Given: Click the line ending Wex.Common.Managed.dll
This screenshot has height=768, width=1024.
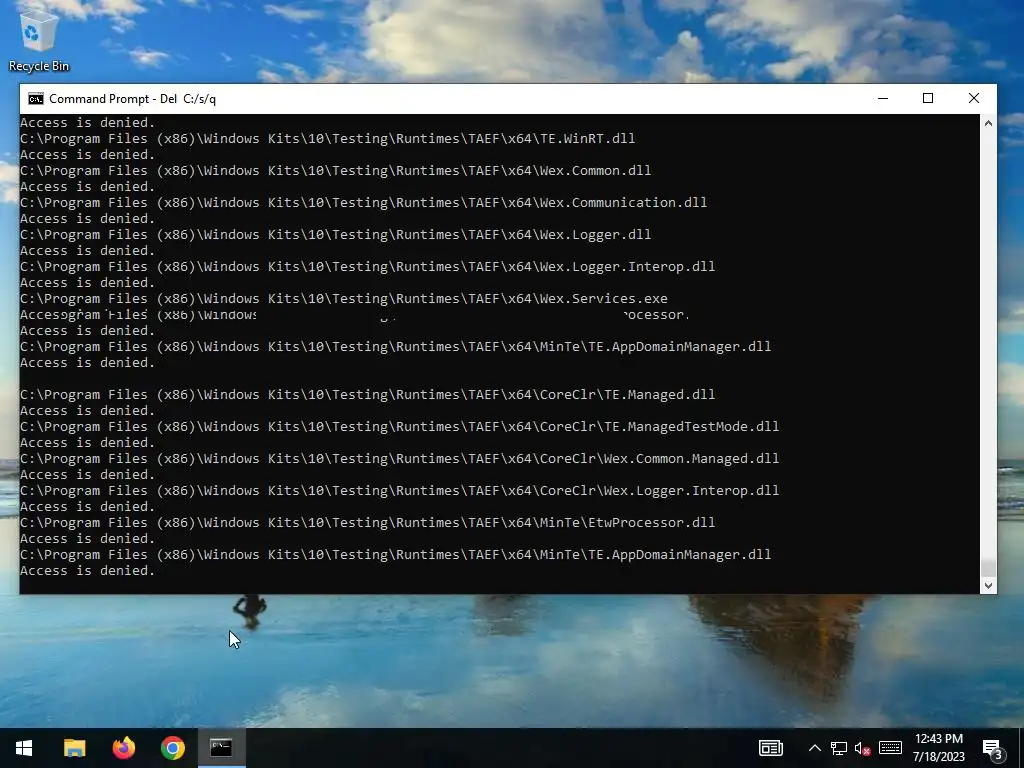Looking at the screenshot, I should (399, 458).
